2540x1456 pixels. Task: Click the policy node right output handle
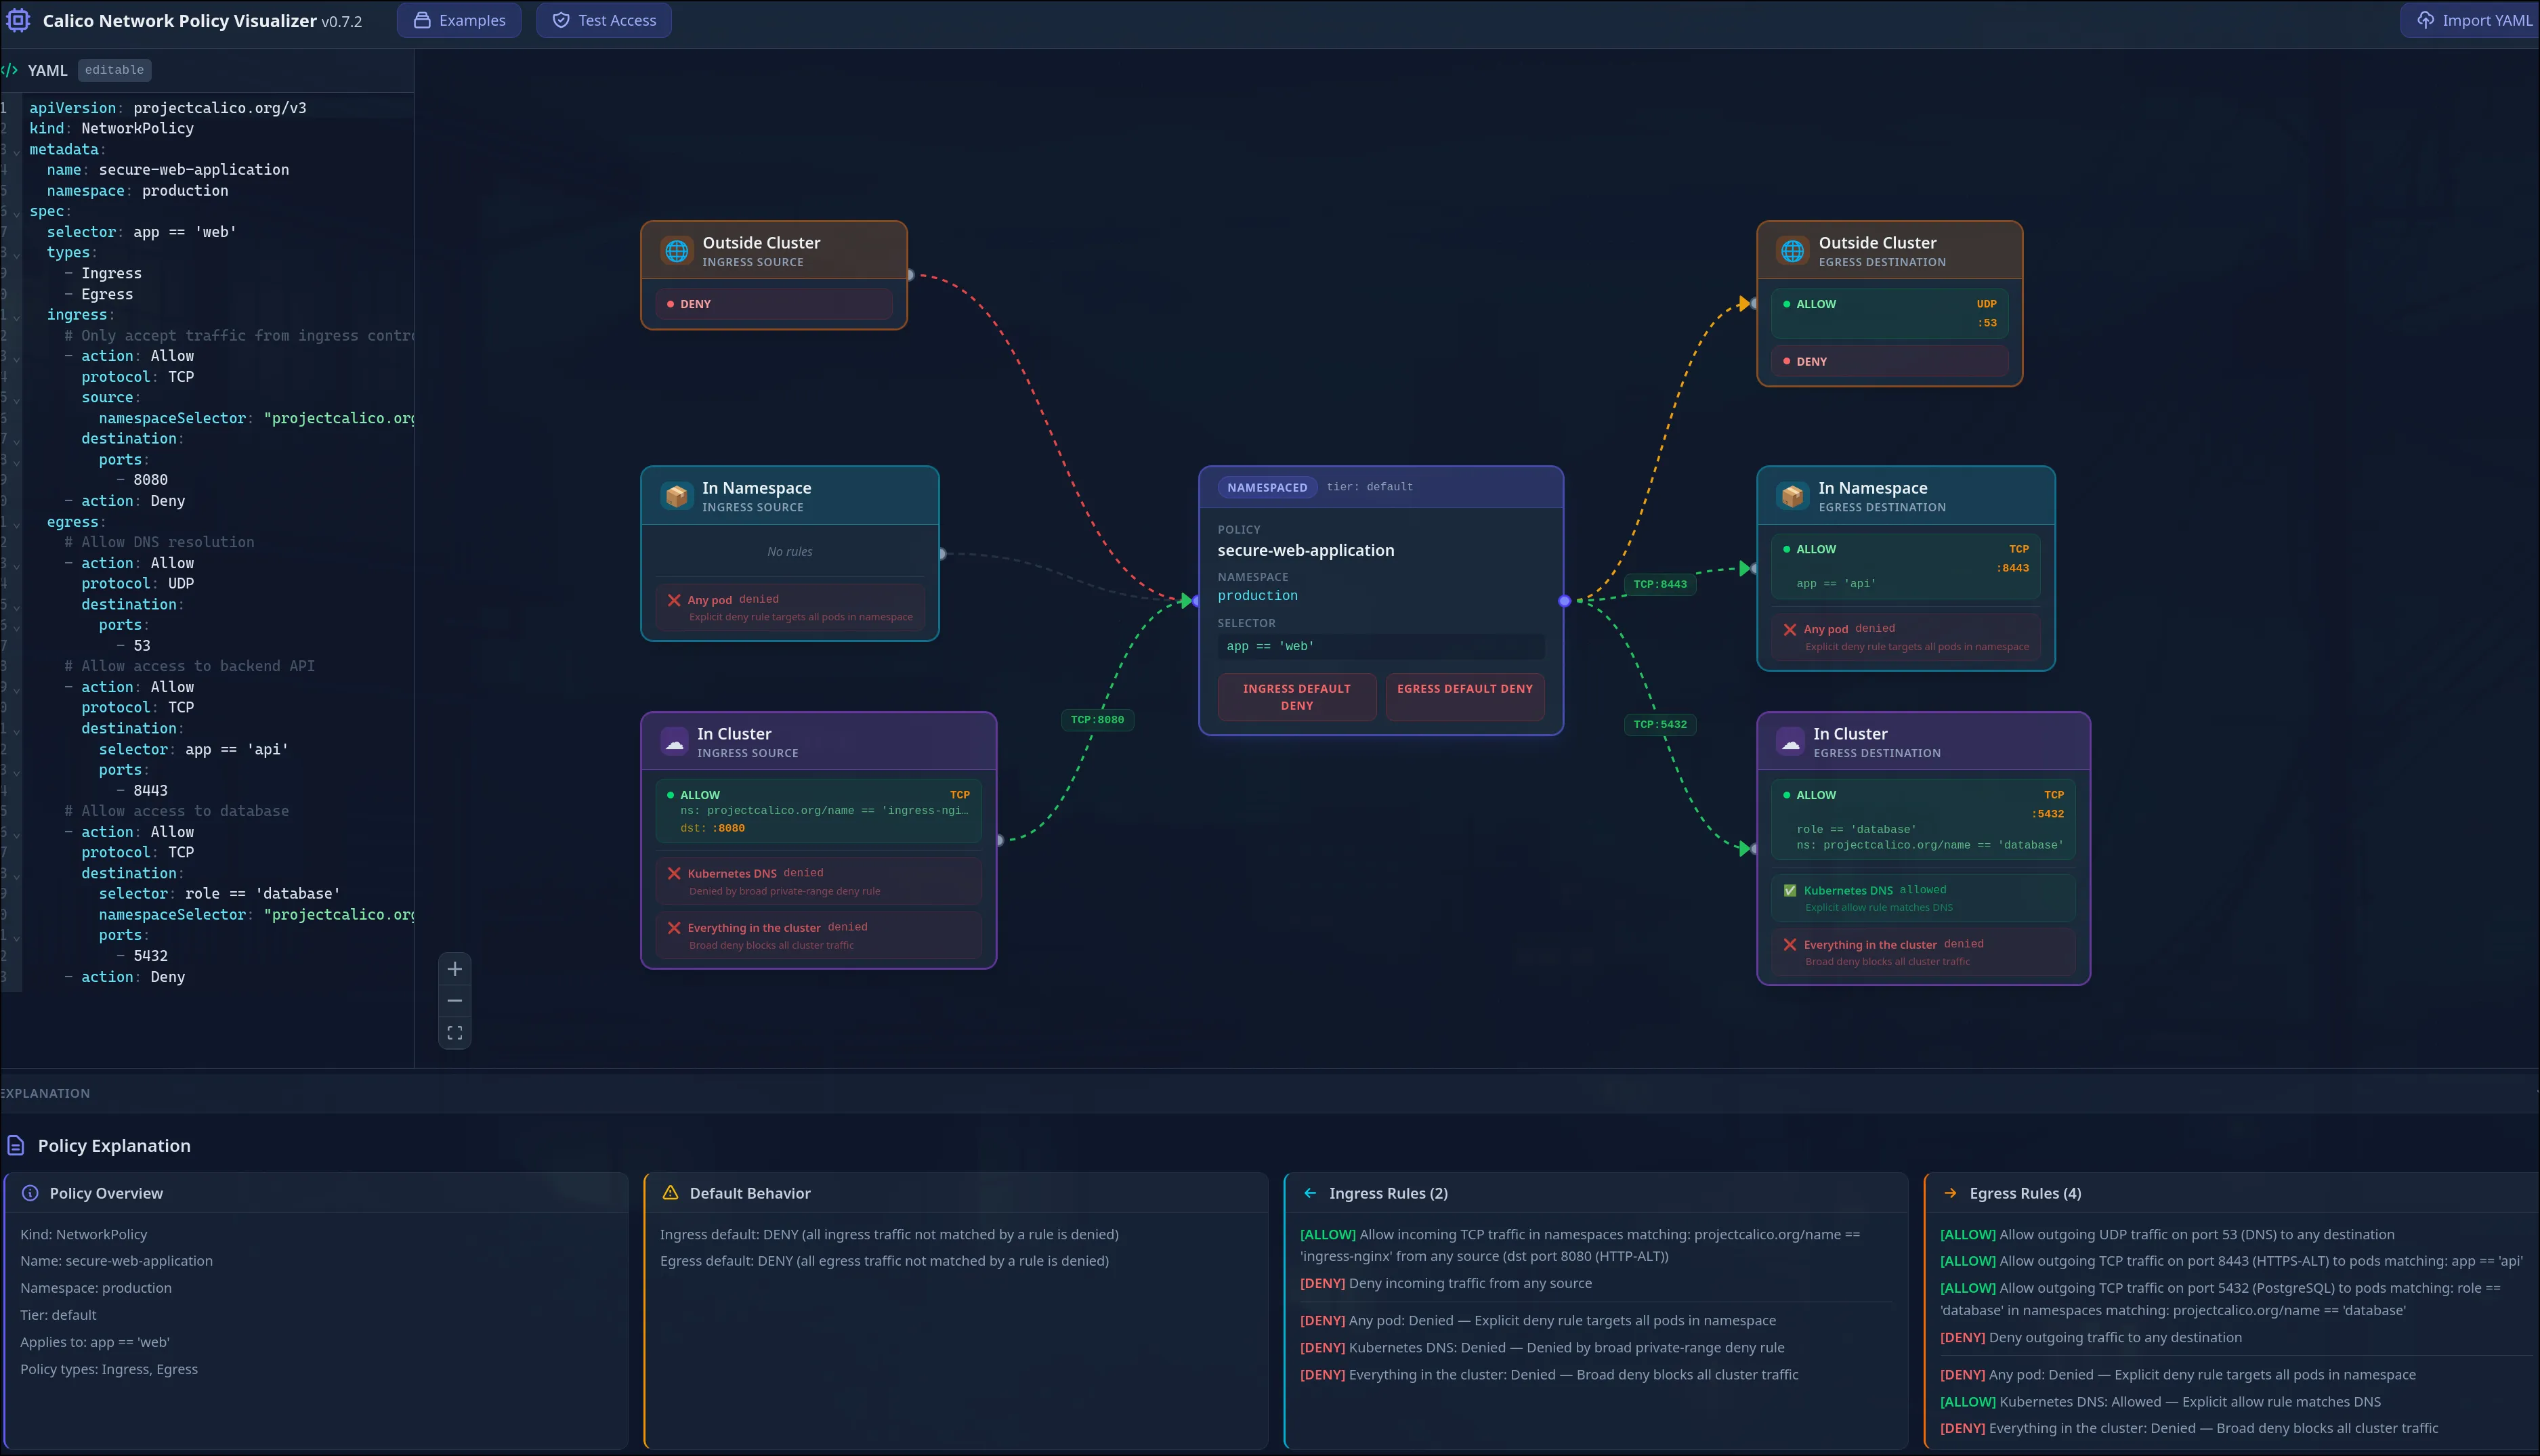(x=1564, y=601)
